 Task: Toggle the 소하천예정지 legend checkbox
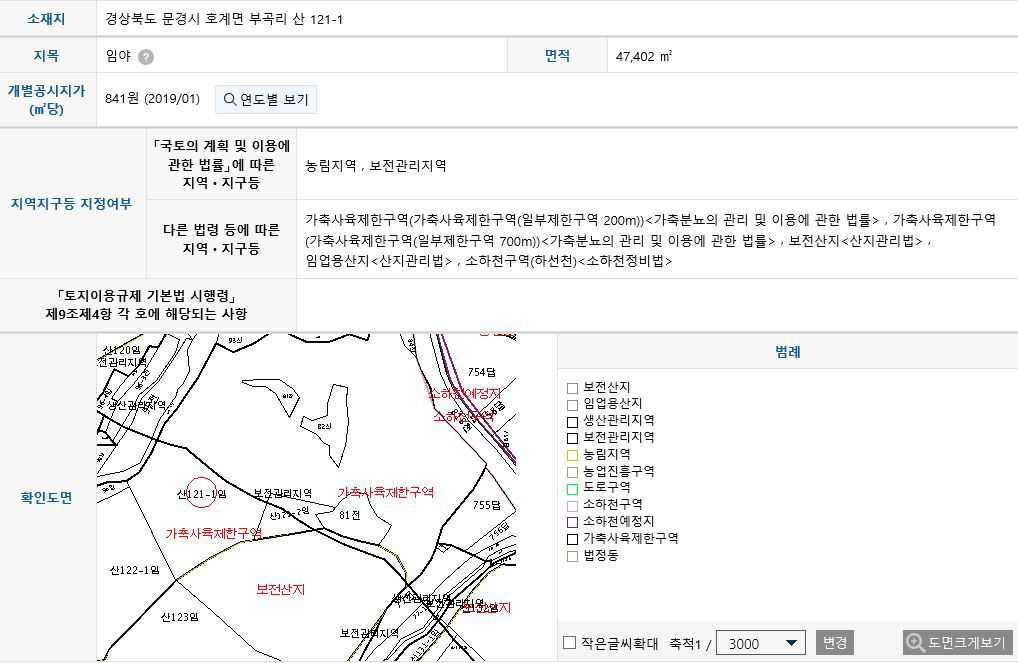tap(572, 522)
